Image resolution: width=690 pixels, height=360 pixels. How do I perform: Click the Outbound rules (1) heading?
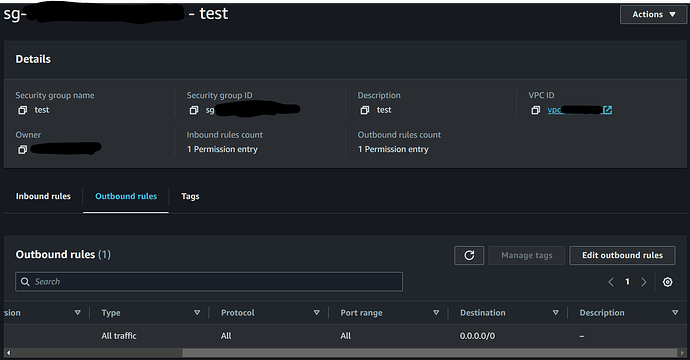(63, 254)
